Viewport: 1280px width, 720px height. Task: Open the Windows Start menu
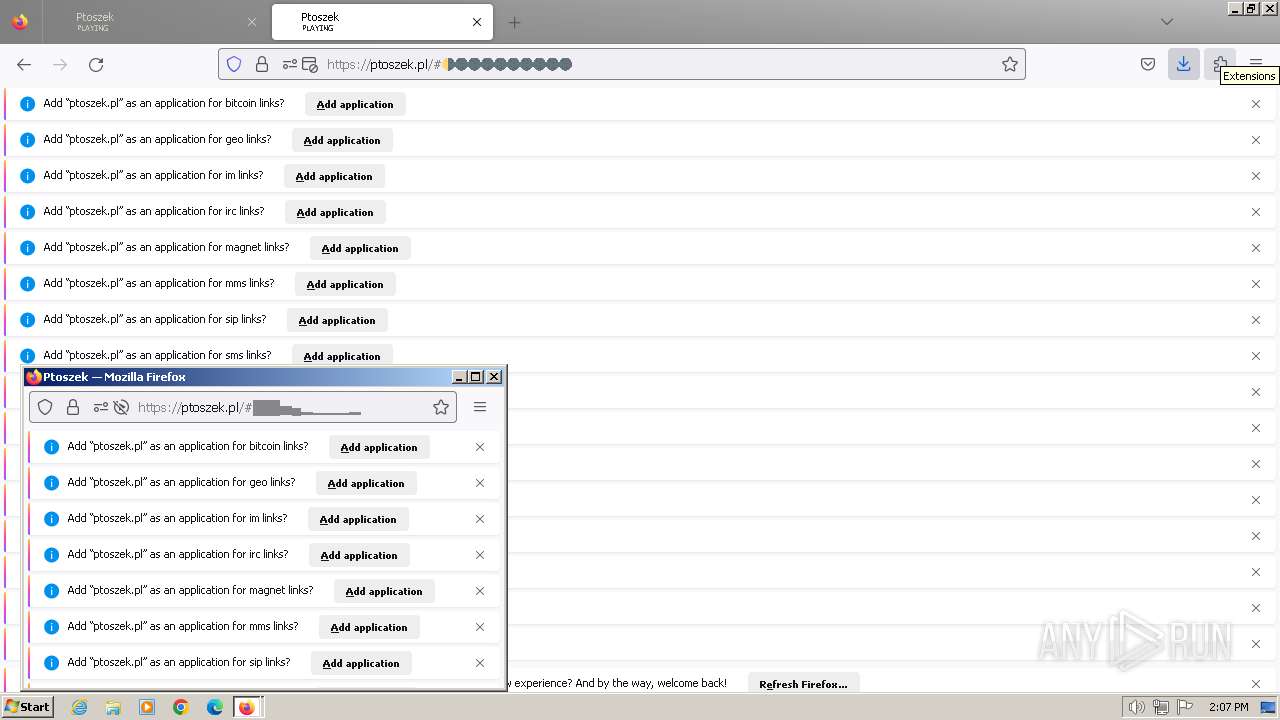coord(27,707)
